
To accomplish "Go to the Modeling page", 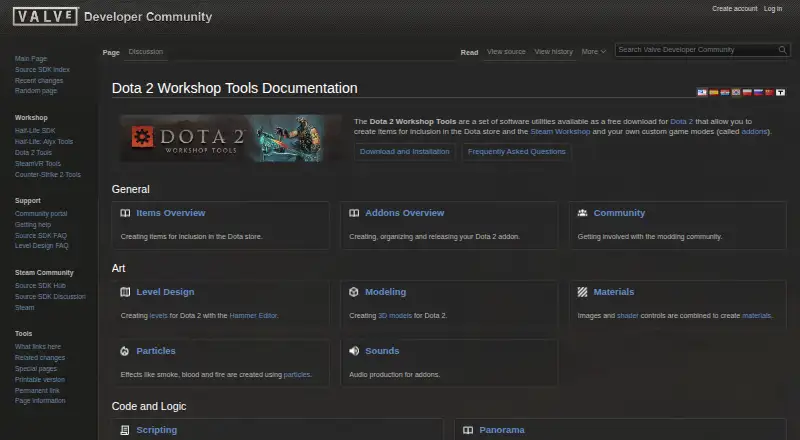I will click(x=386, y=292).
